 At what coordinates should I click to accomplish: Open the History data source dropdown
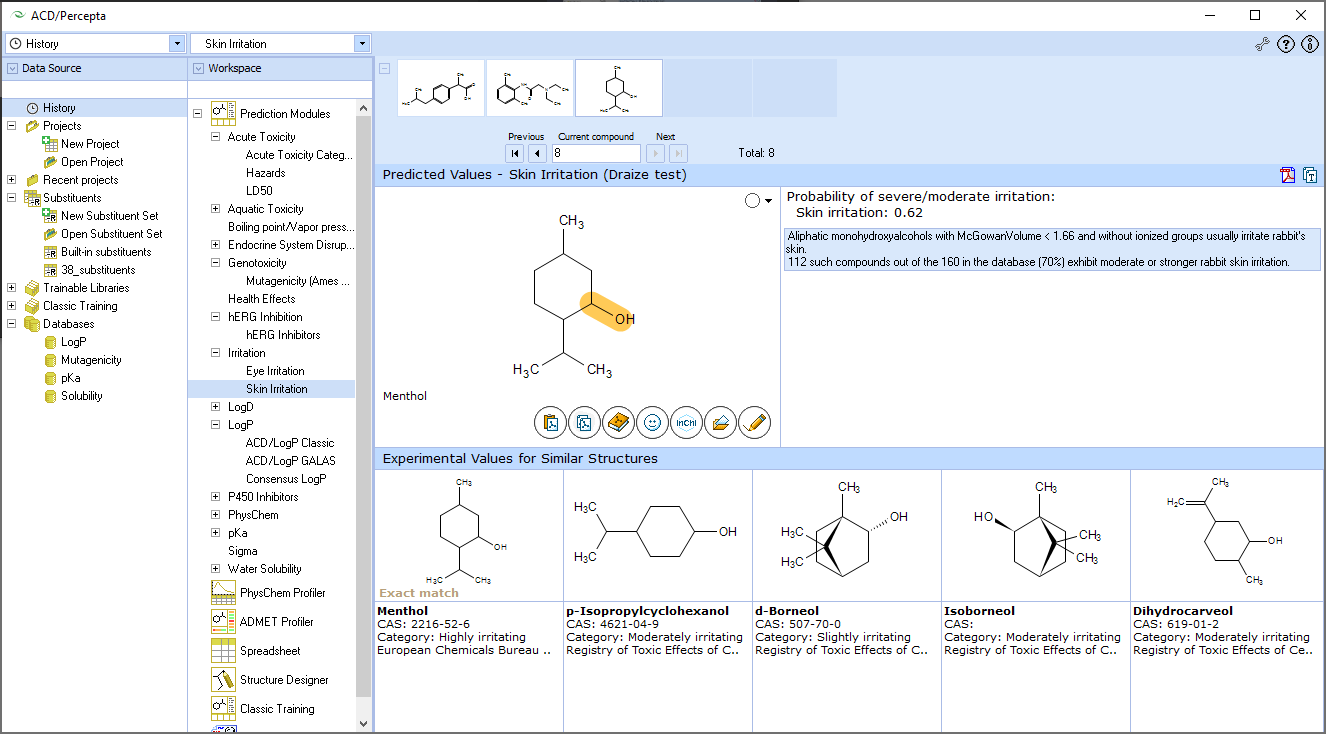point(177,43)
